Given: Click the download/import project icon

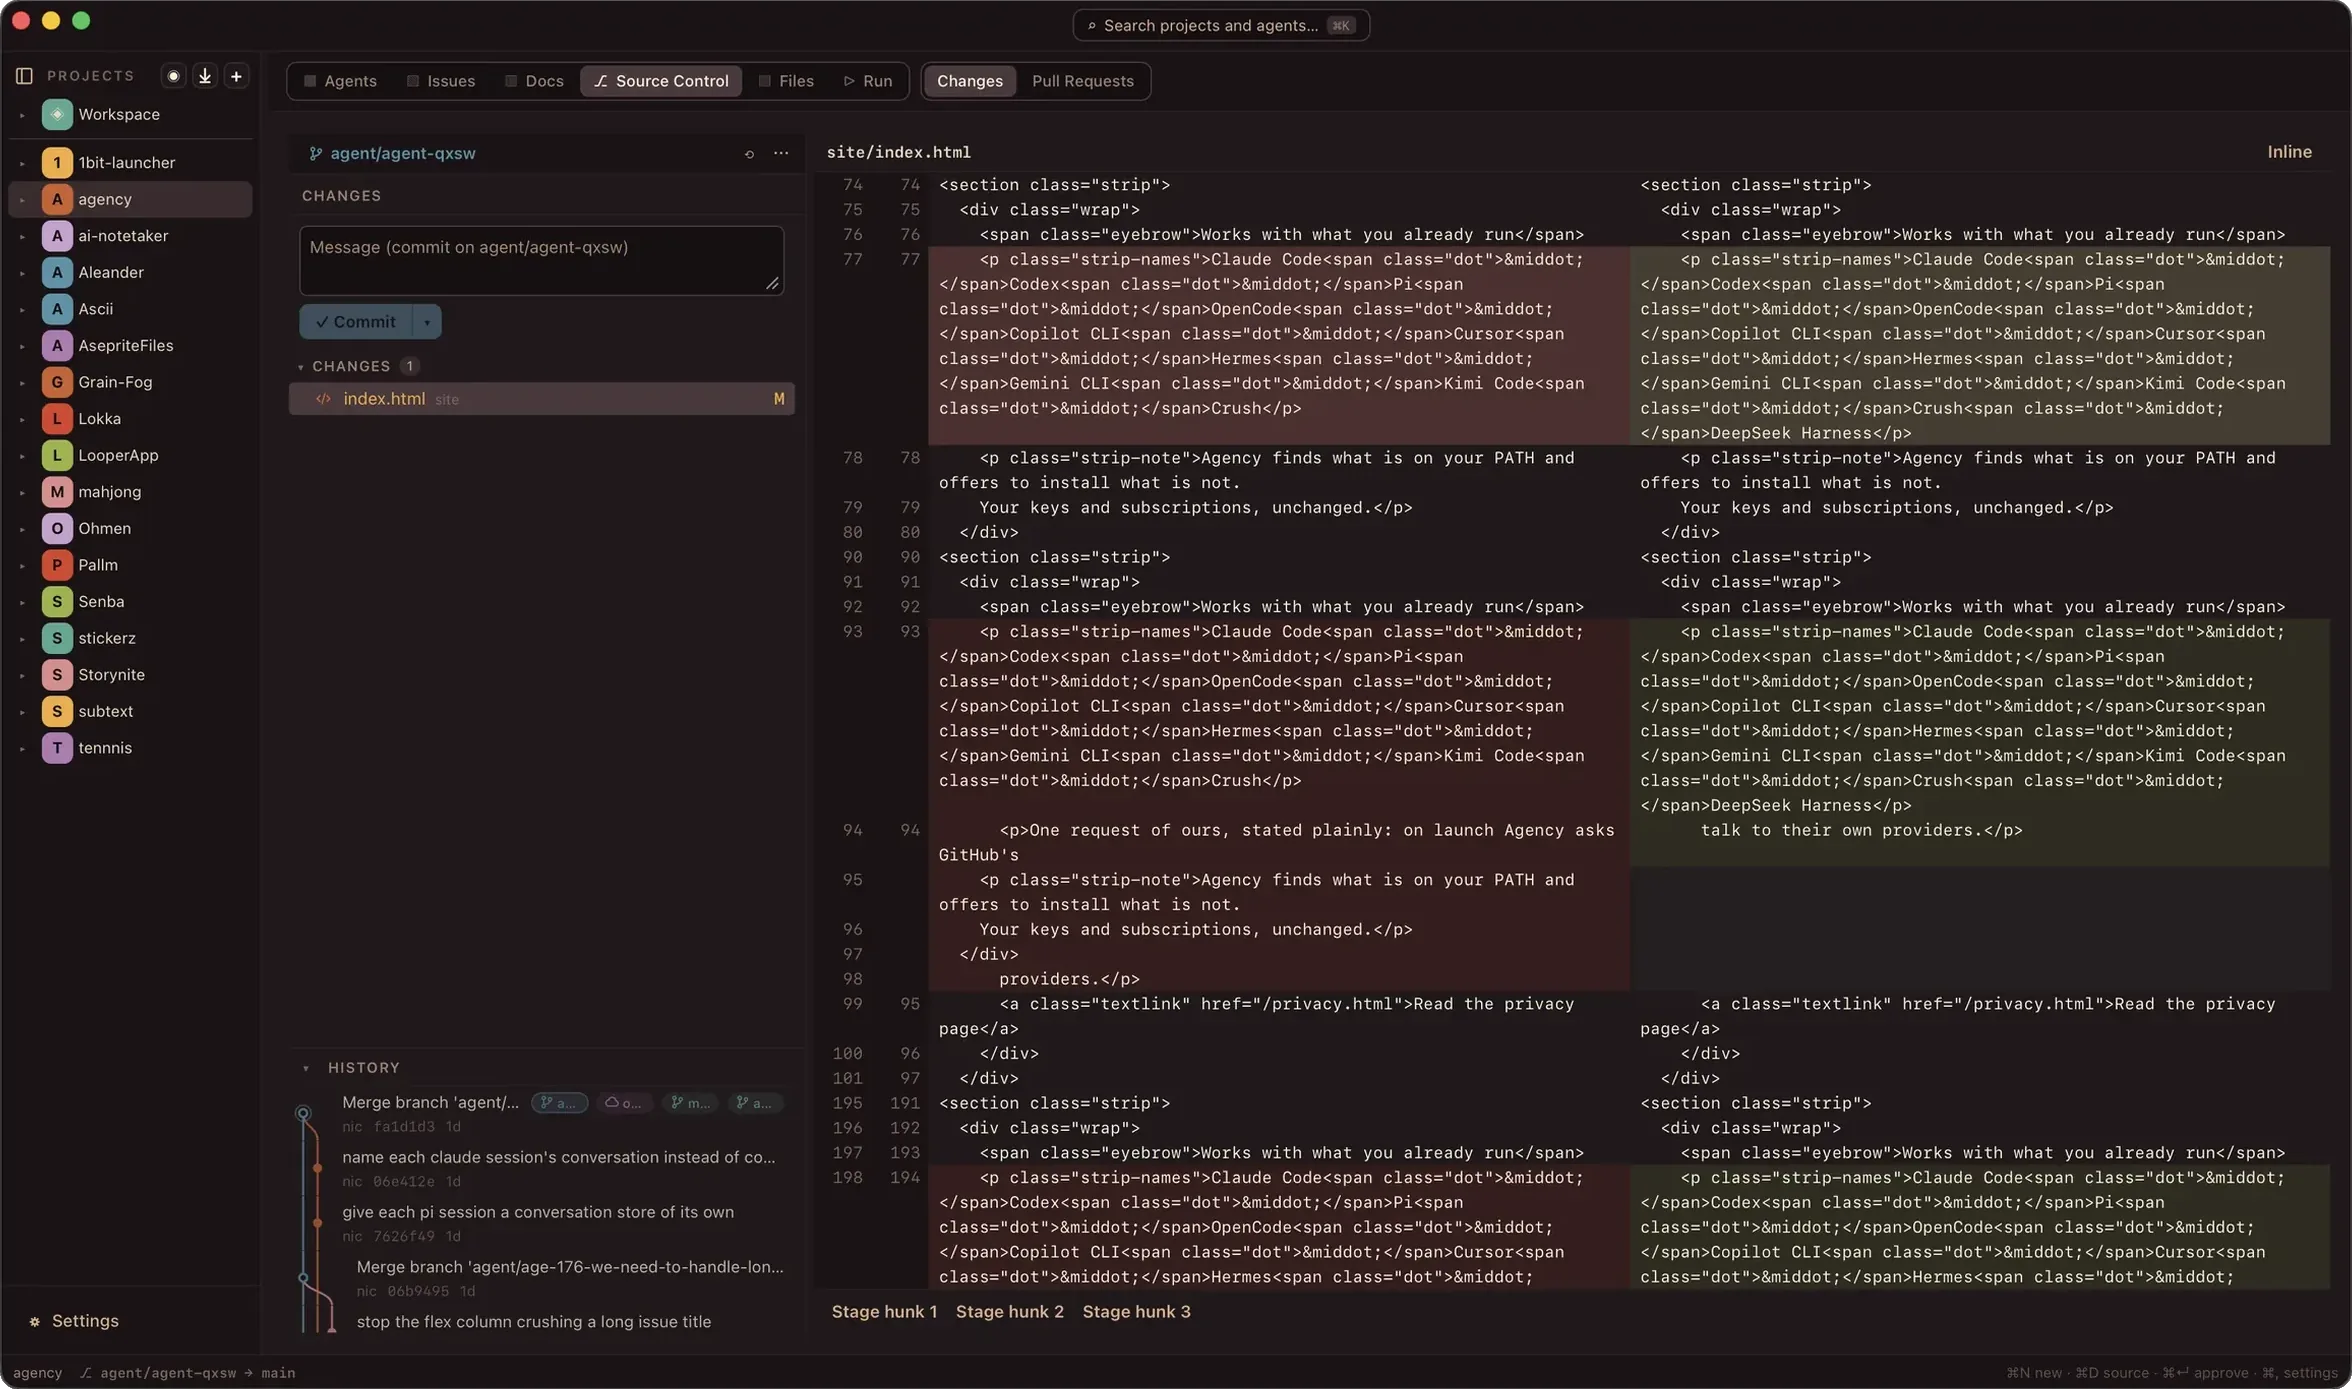Looking at the screenshot, I should pyautogui.click(x=205, y=76).
